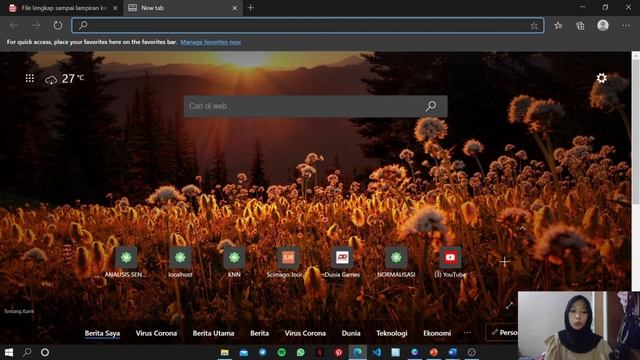Screen dimensions: 640x360
Task: Open the apps grid launcher icon
Action: (x=30, y=78)
